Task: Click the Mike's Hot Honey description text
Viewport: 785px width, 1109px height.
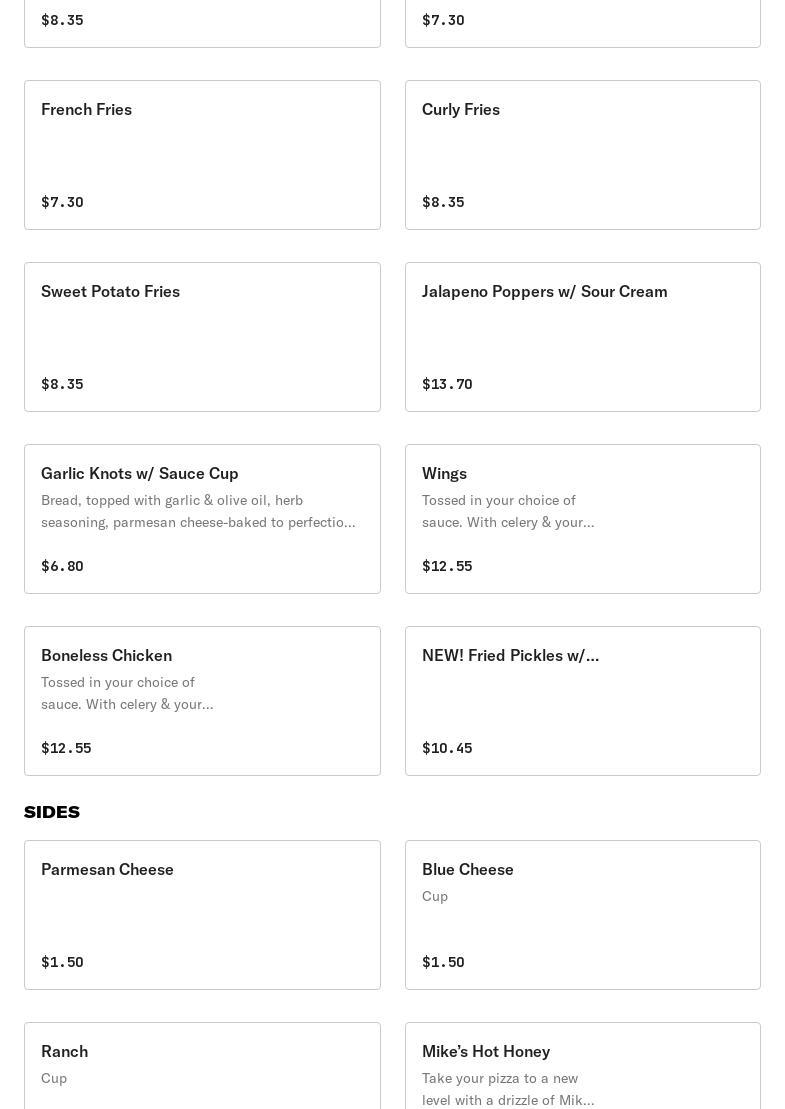Action: click(x=508, y=1089)
